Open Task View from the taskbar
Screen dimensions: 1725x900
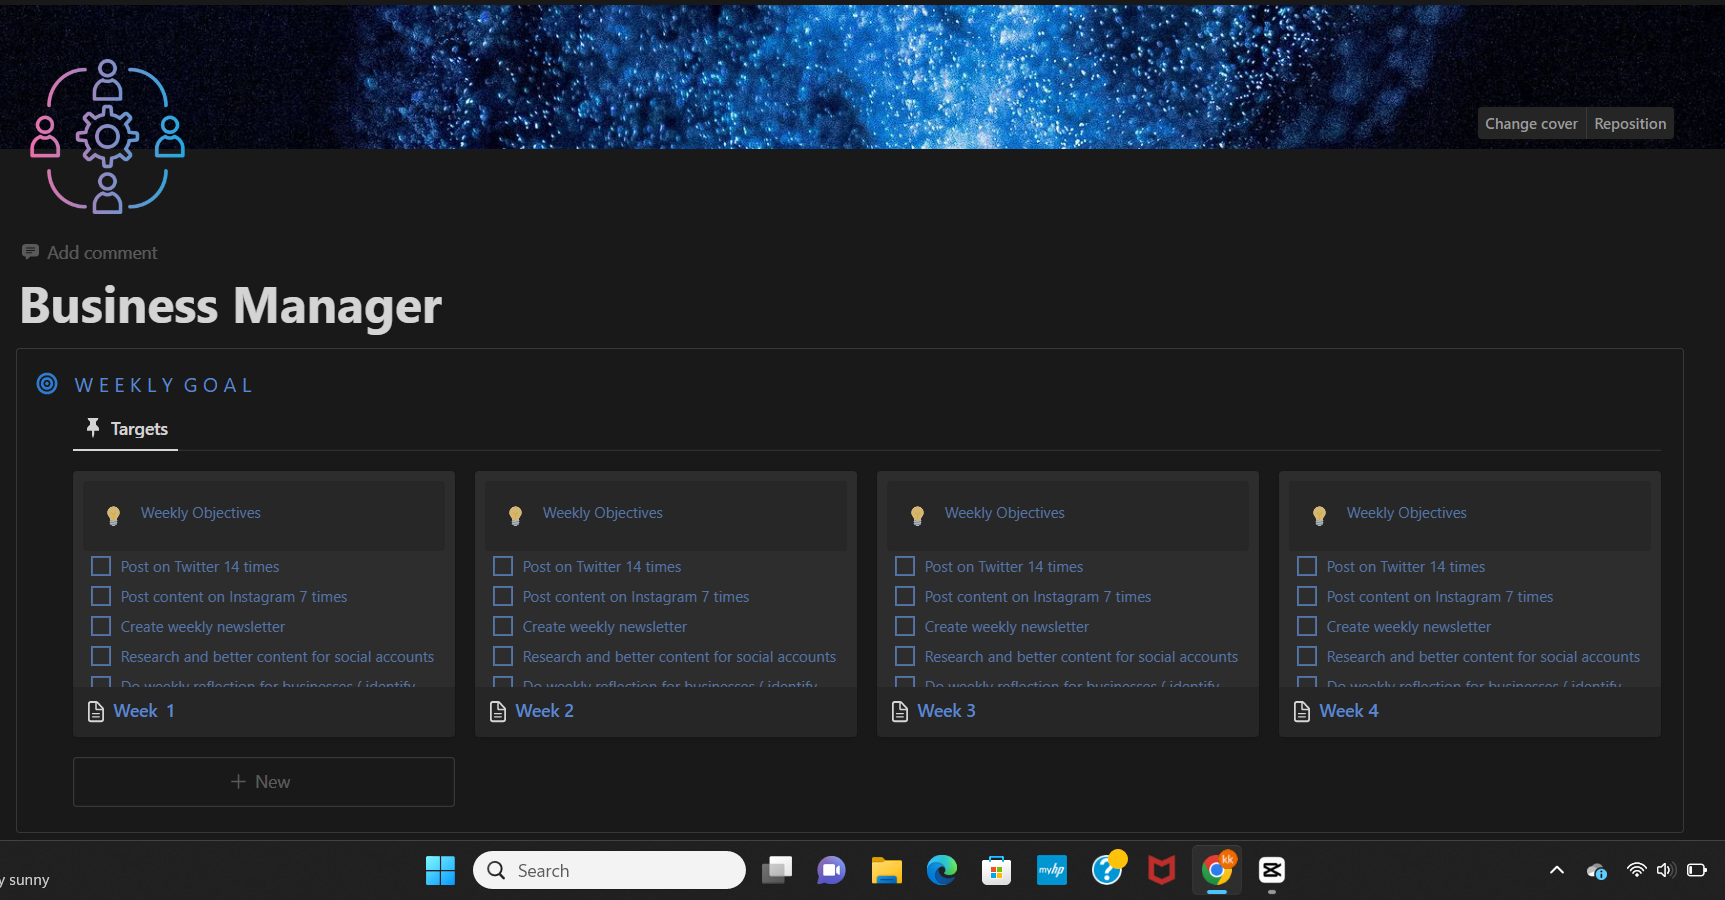tap(777, 870)
